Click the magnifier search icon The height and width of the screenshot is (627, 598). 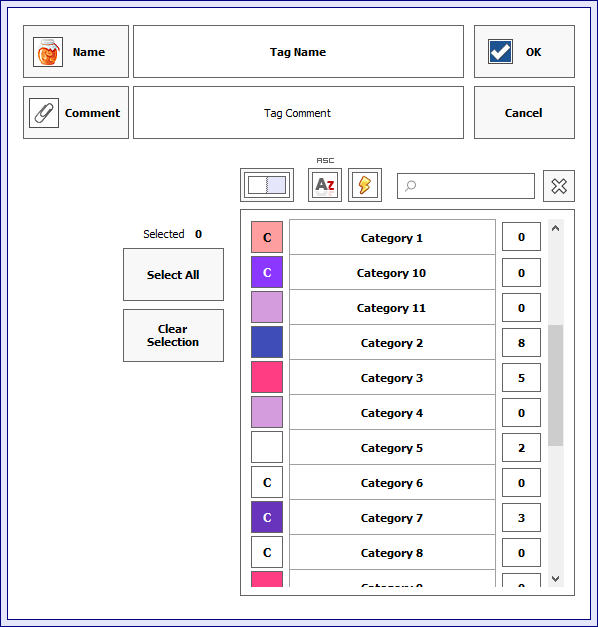point(410,186)
